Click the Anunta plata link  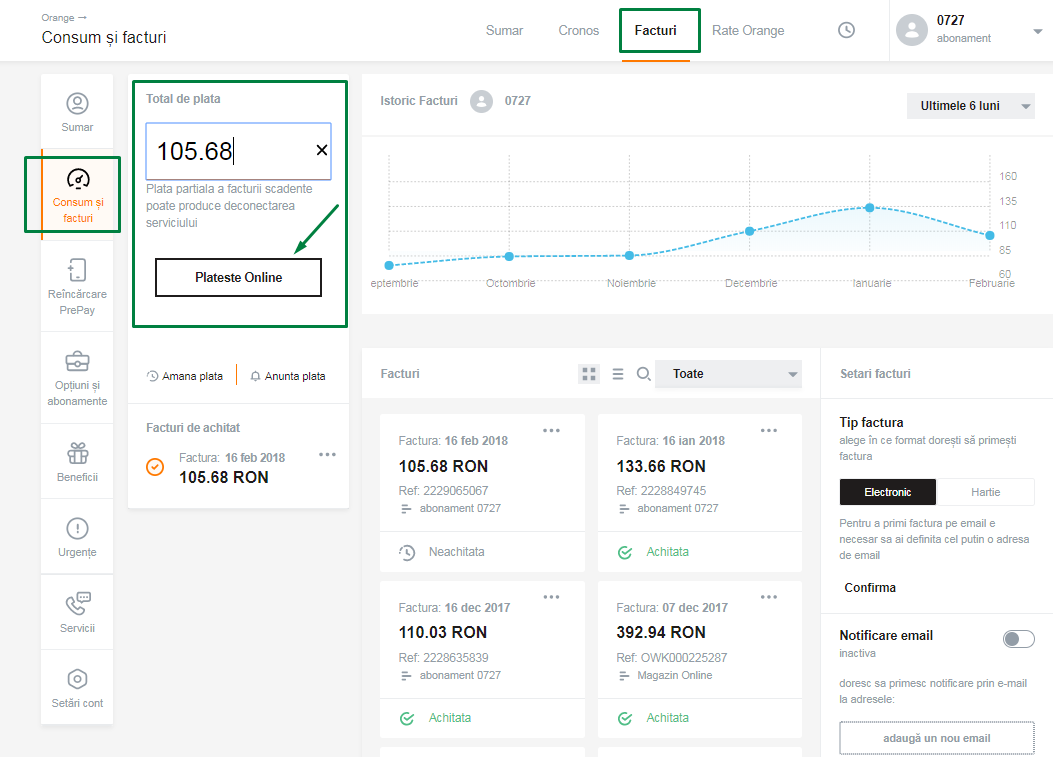(x=288, y=376)
